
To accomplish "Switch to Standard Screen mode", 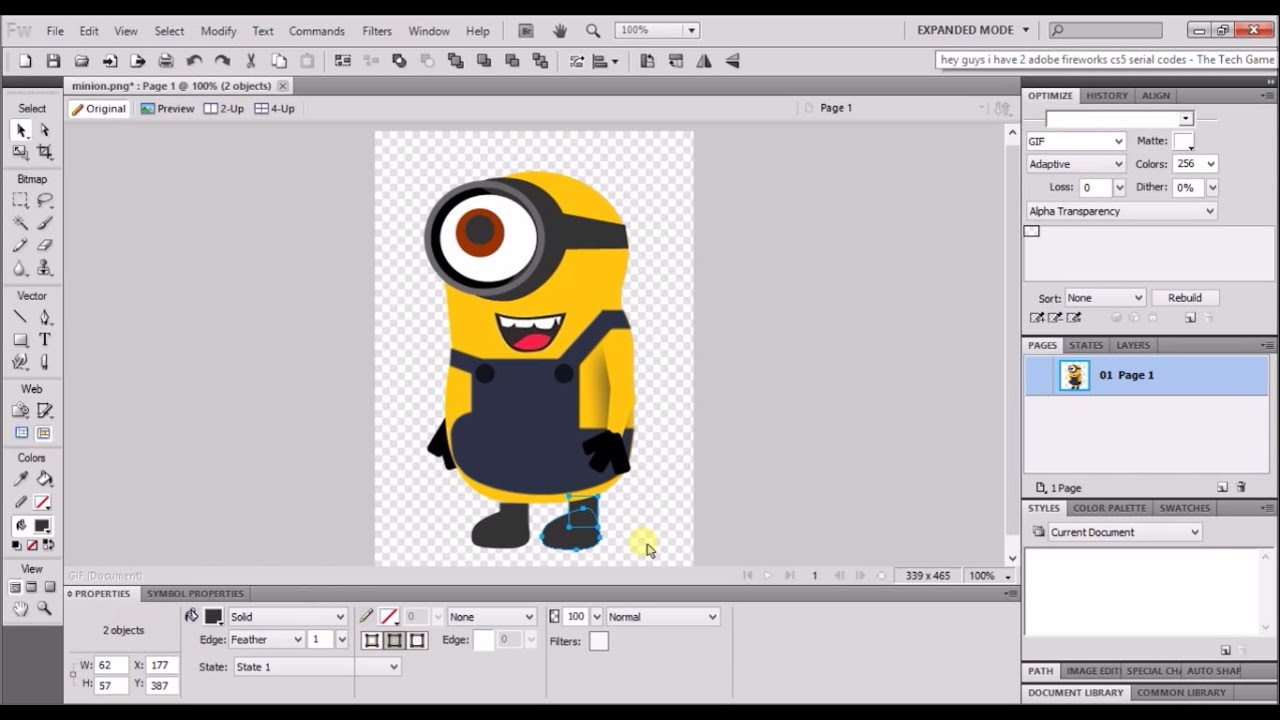I will [x=15, y=587].
